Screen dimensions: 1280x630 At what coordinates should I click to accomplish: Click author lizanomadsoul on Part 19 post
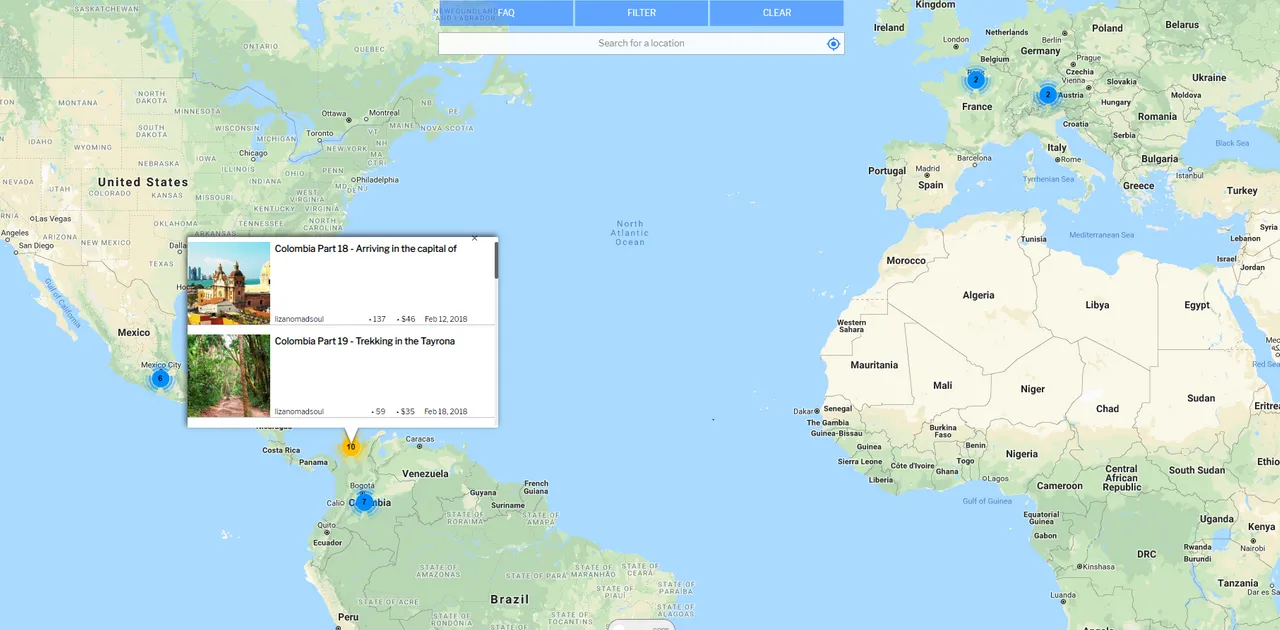tap(299, 411)
